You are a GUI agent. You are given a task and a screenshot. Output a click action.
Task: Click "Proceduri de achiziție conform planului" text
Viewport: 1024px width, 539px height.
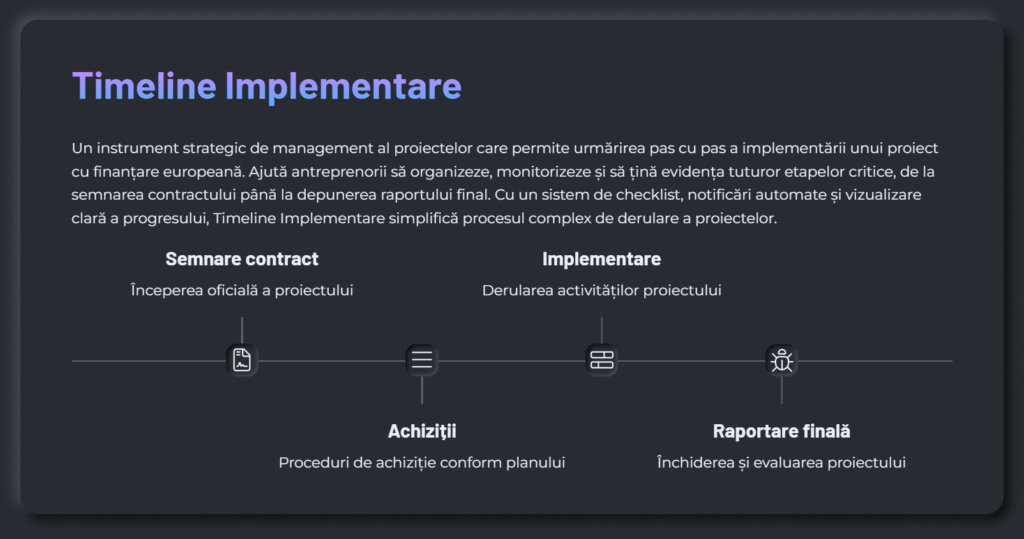(x=422, y=462)
